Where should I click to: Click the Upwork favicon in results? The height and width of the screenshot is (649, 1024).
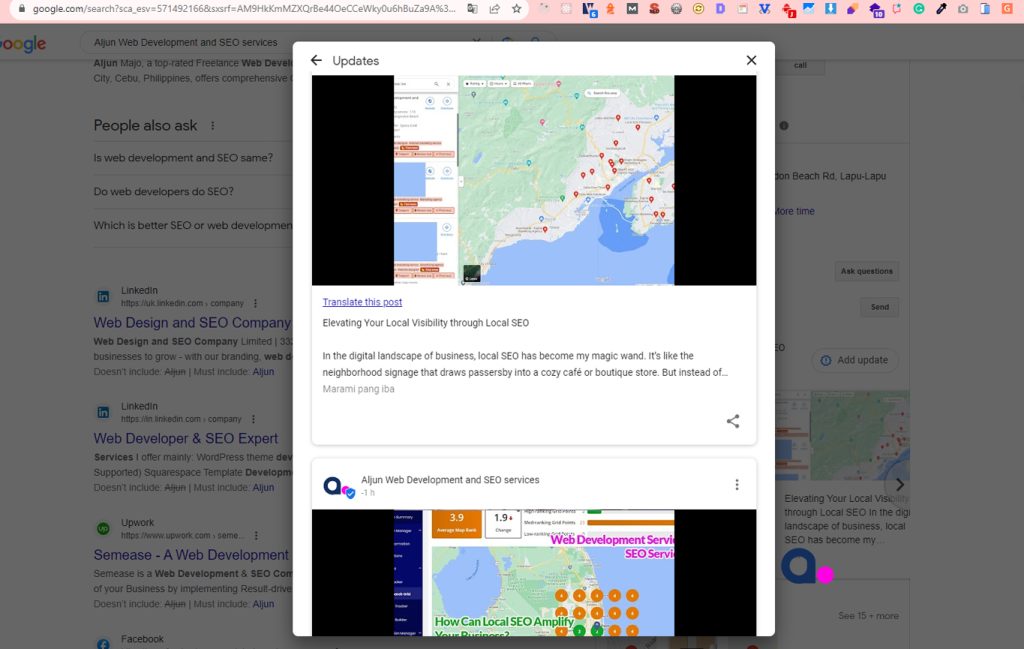103,529
